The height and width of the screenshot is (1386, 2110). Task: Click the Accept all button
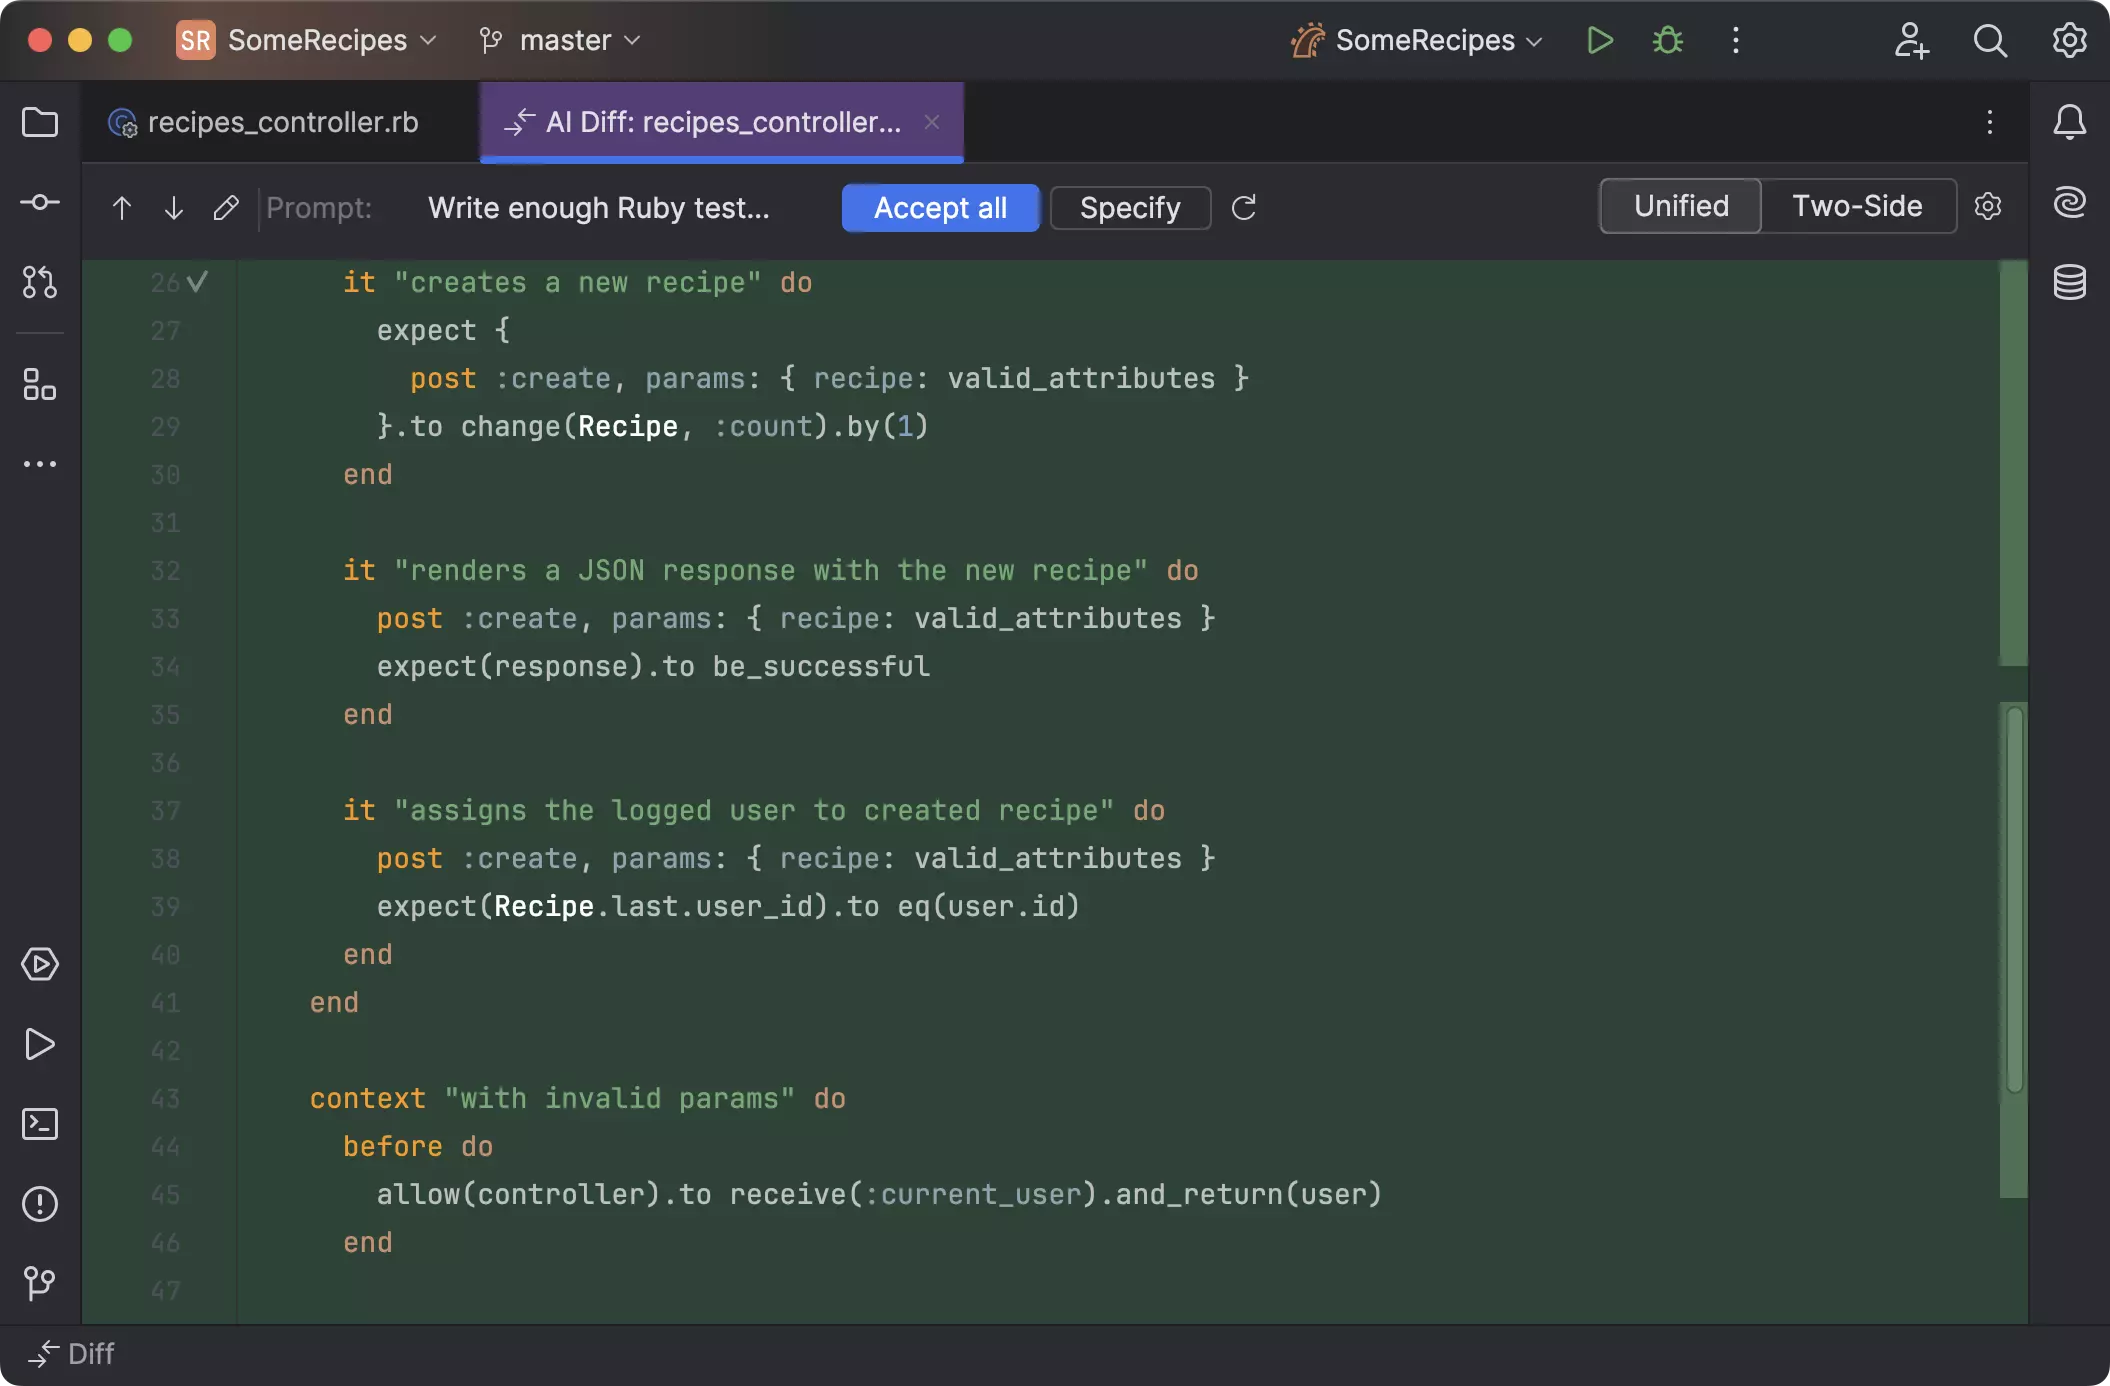click(941, 208)
